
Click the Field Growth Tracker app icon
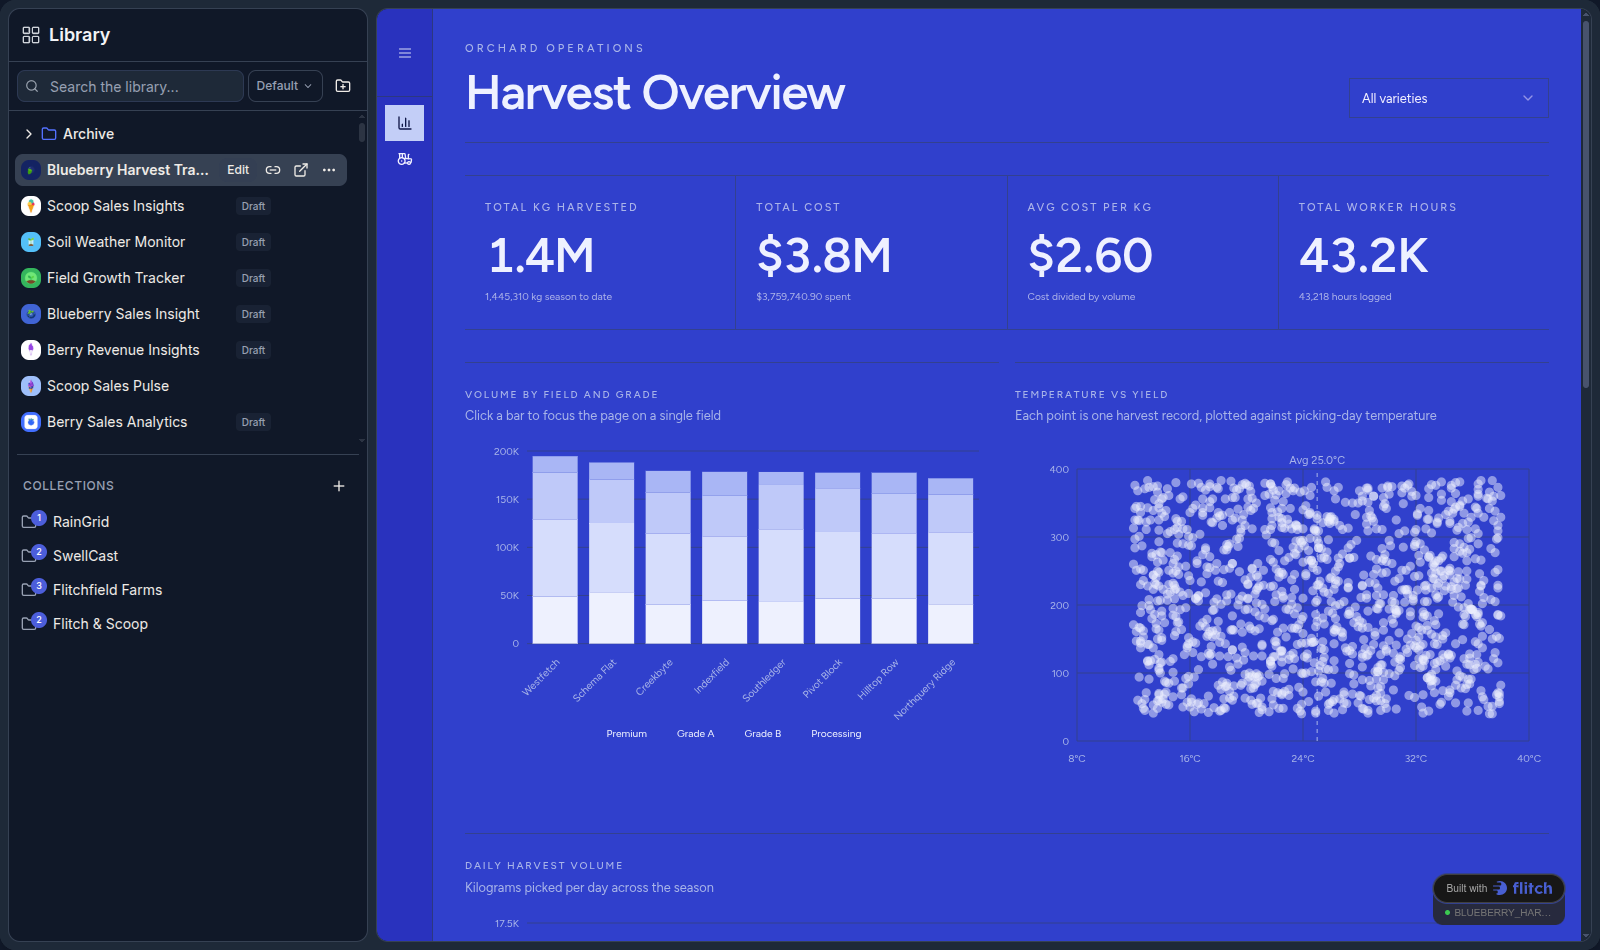click(x=31, y=278)
